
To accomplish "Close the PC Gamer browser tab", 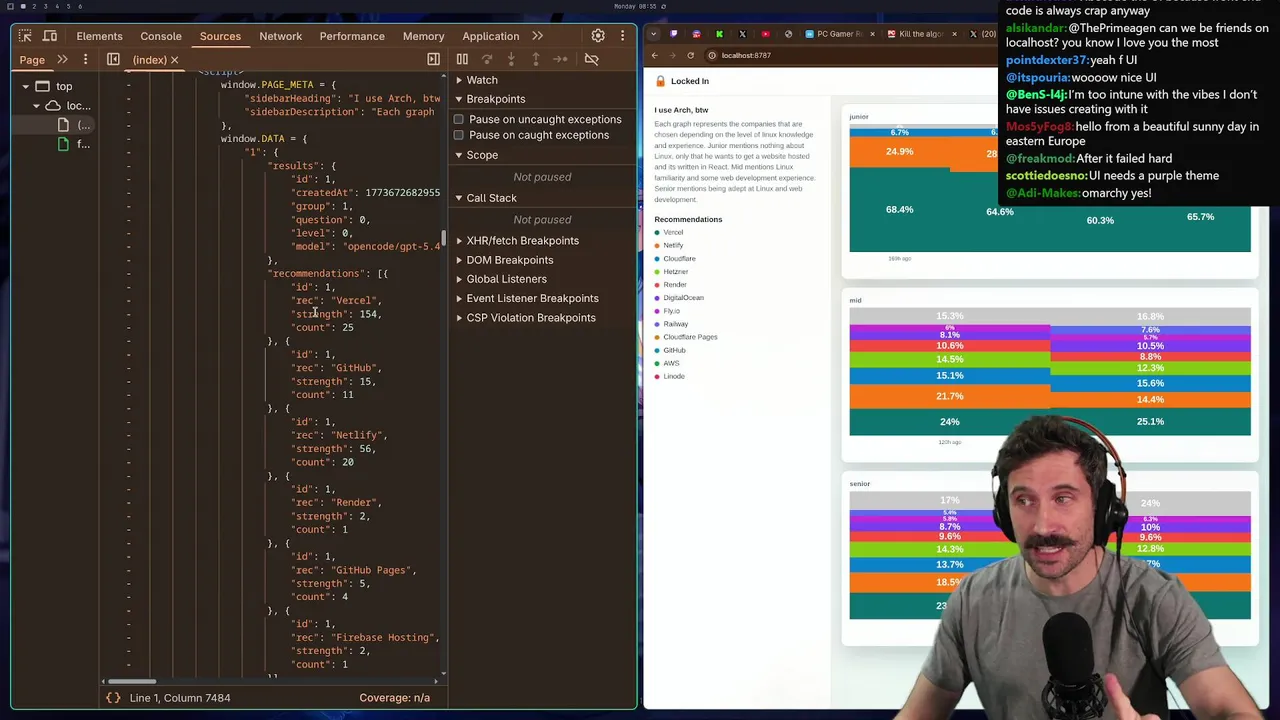I will (x=872, y=34).
